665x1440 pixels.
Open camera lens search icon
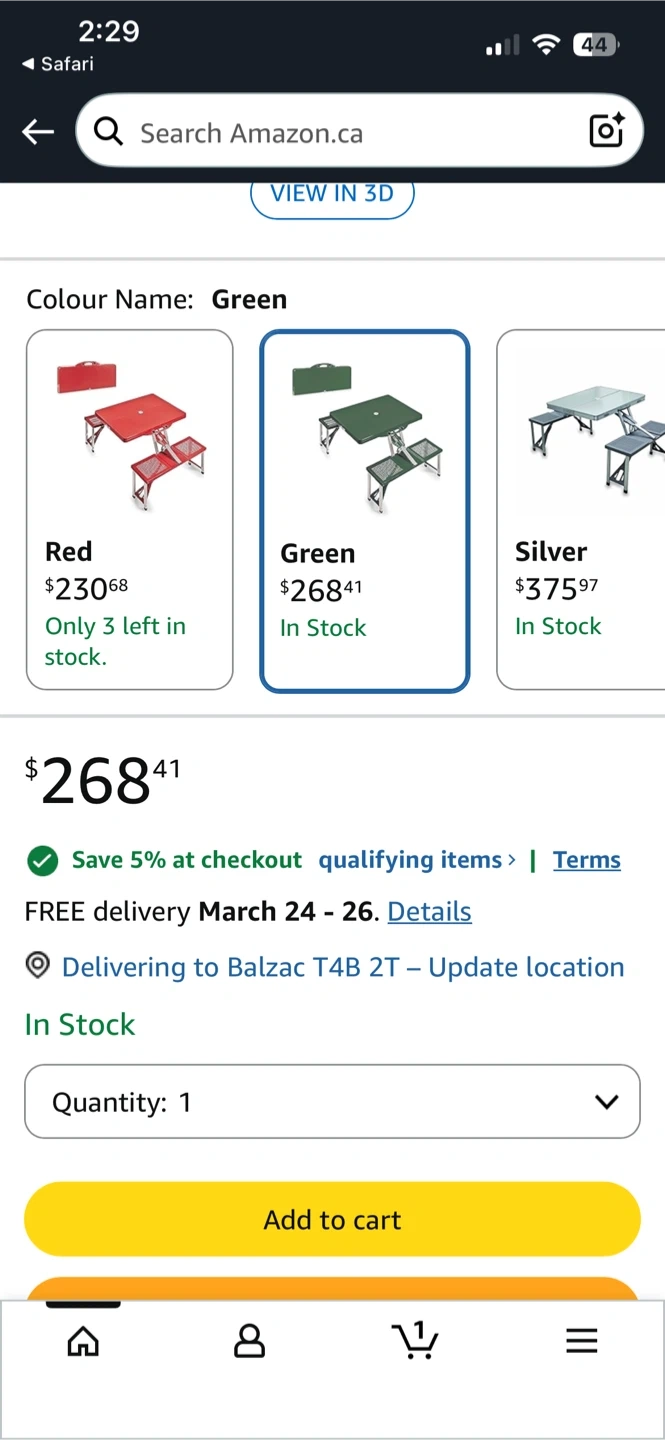(606, 131)
